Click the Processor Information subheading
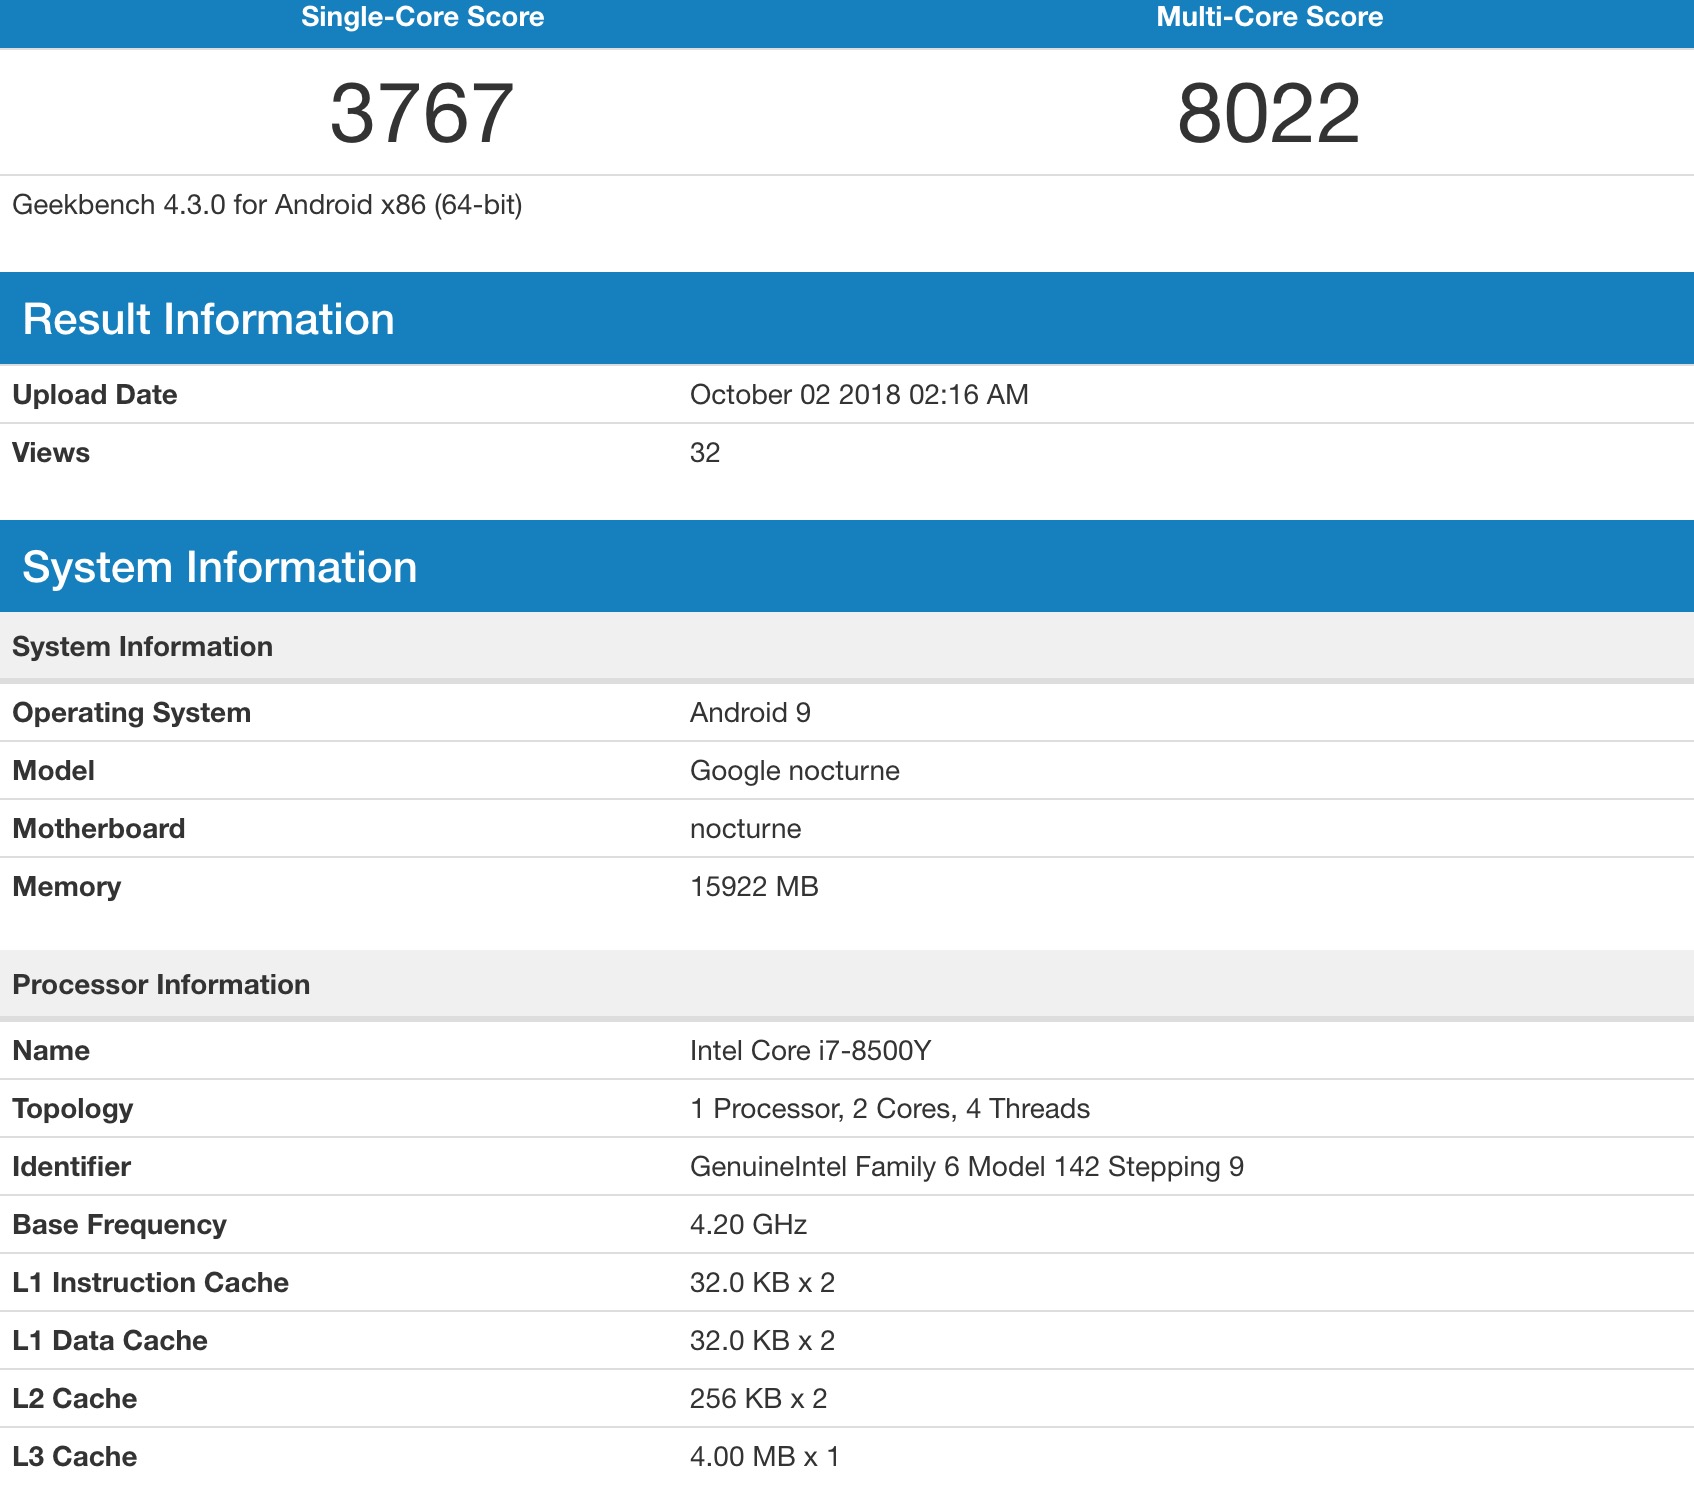This screenshot has width=1694, height=1490. click(x=161, y=985)
